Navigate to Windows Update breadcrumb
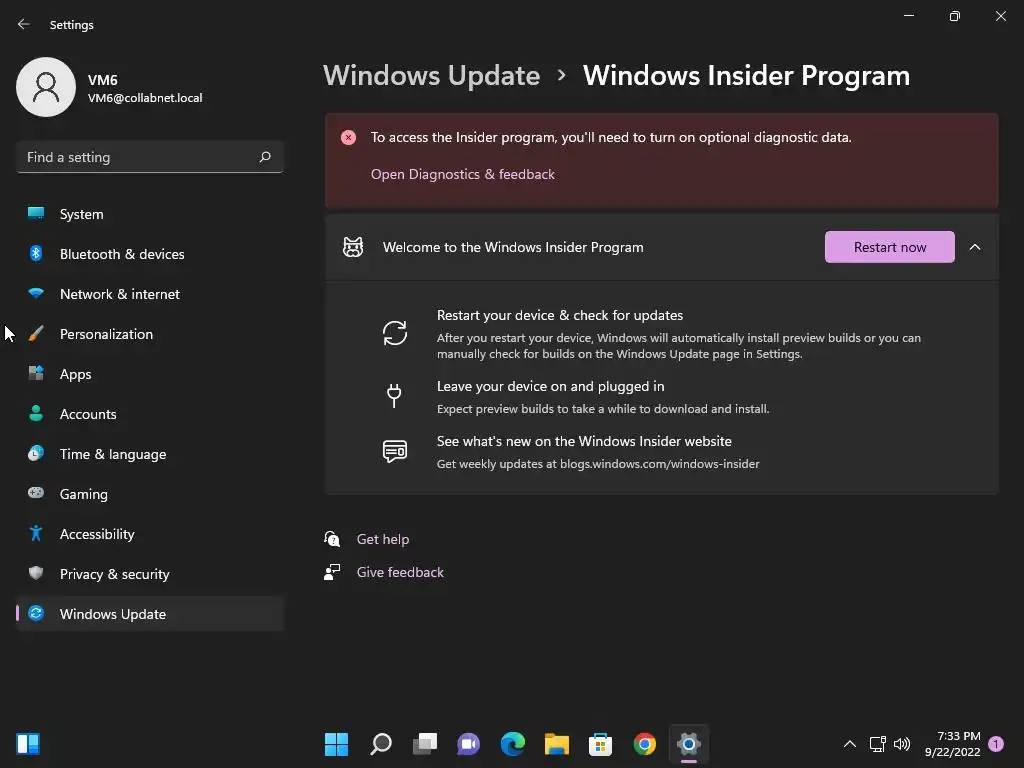 [x=431, y=76]
